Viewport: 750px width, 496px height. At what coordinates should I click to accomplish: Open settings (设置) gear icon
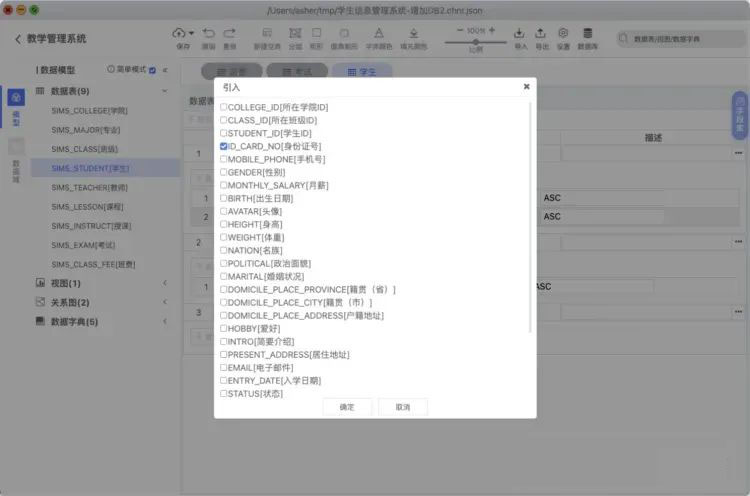[x=564, y=33]
